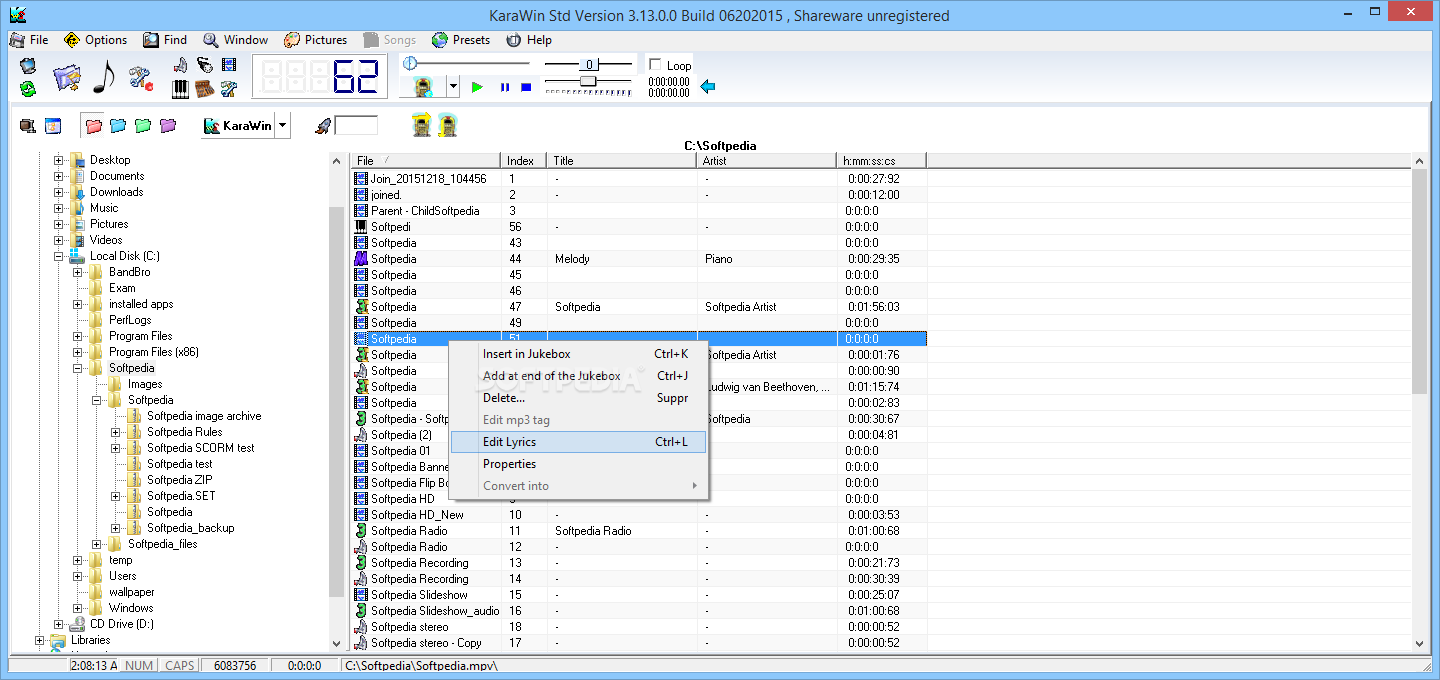Click the second jukebox icon
Screen dimensions: 1440x680
(448, 126)
